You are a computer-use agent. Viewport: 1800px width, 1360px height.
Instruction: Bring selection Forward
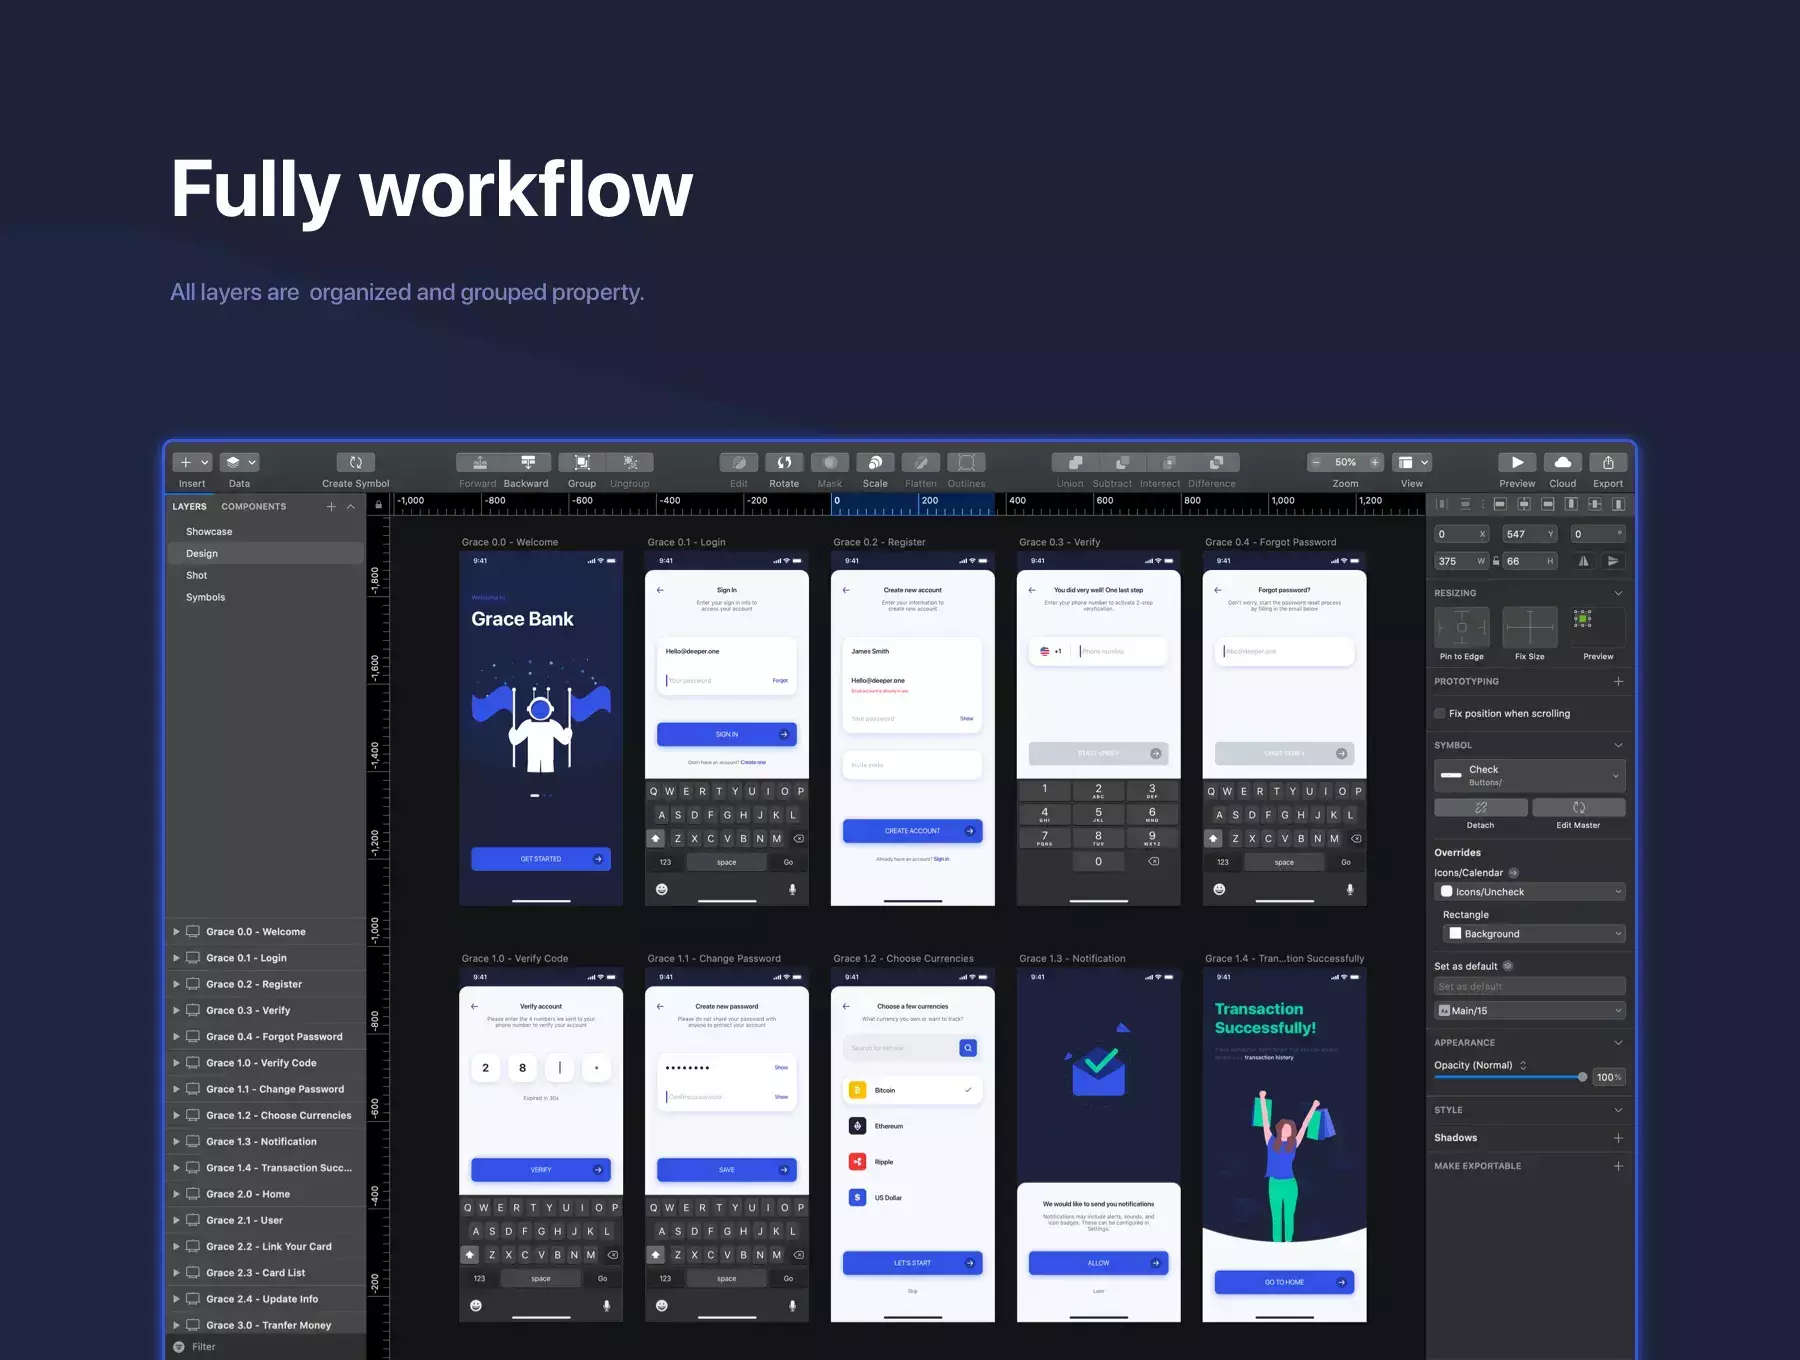pos(480,462)
